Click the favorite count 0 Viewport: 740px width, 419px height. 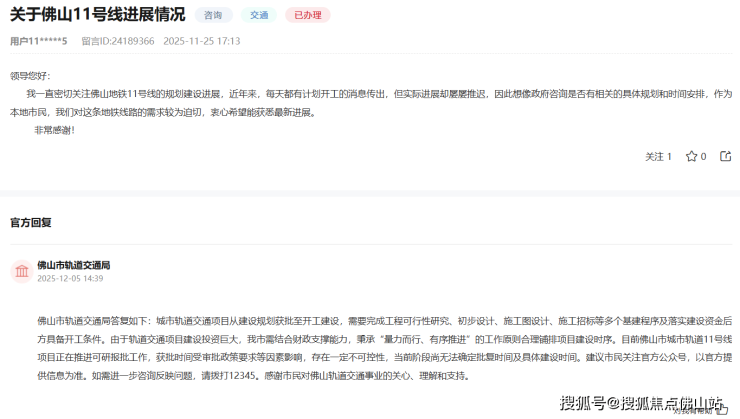coord(703,157)
